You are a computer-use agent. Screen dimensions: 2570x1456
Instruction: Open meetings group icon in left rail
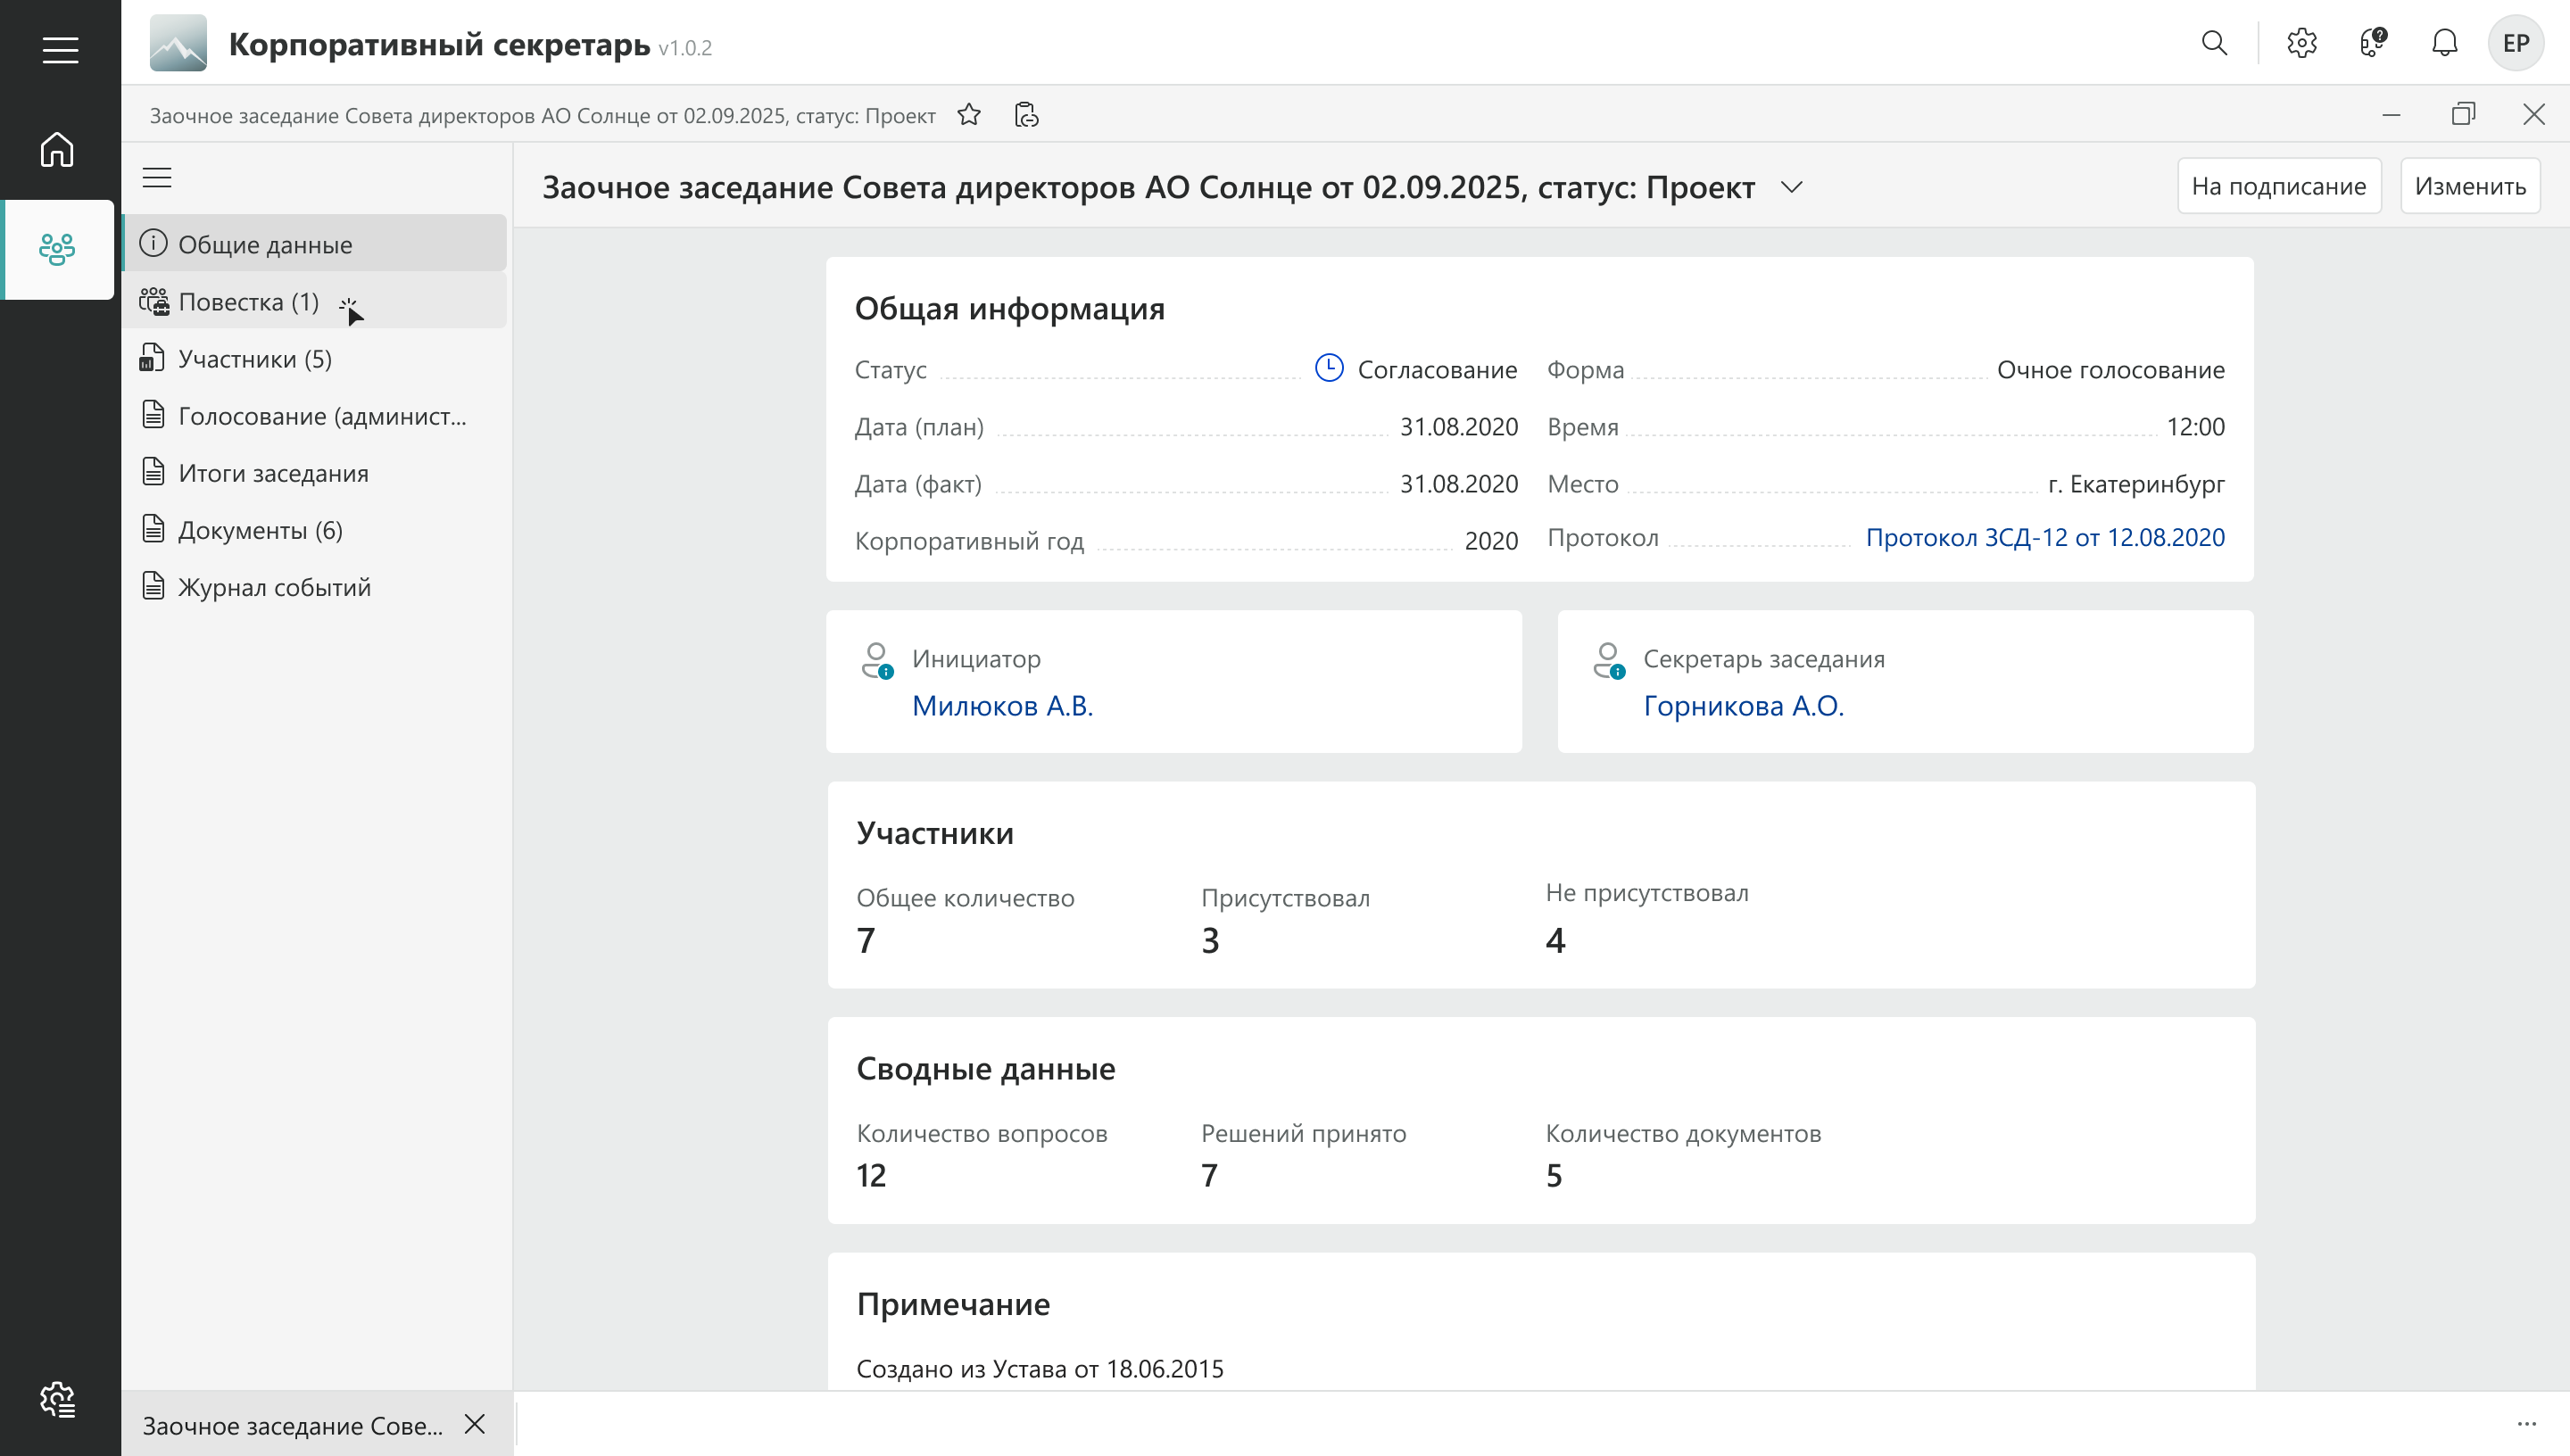(57, 249)
